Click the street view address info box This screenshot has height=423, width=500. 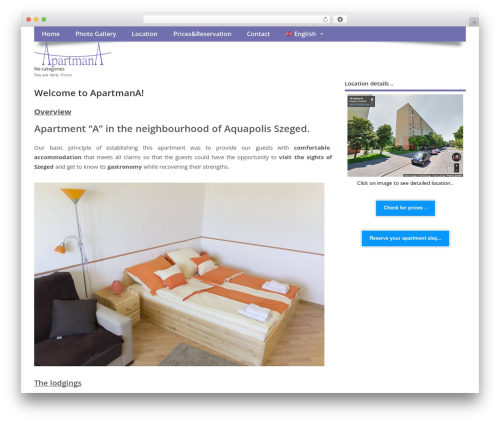pos(361,101)
